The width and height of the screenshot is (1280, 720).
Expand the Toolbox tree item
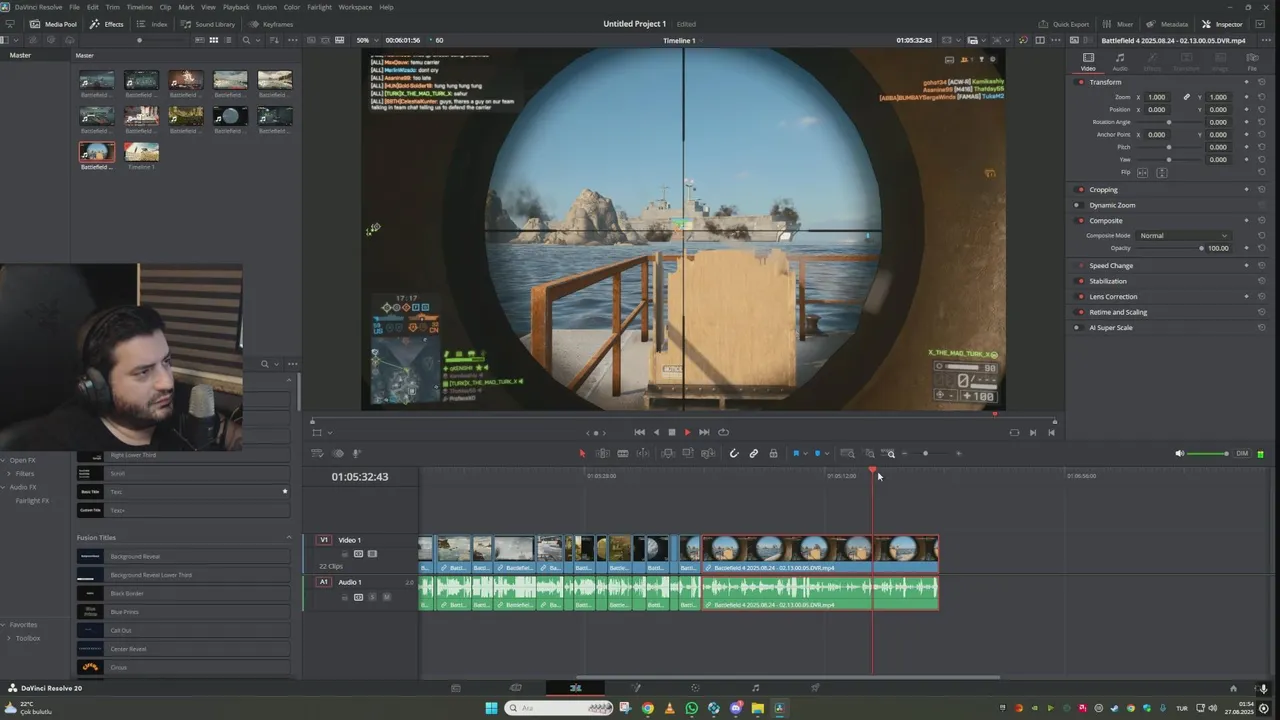(9, 638)
